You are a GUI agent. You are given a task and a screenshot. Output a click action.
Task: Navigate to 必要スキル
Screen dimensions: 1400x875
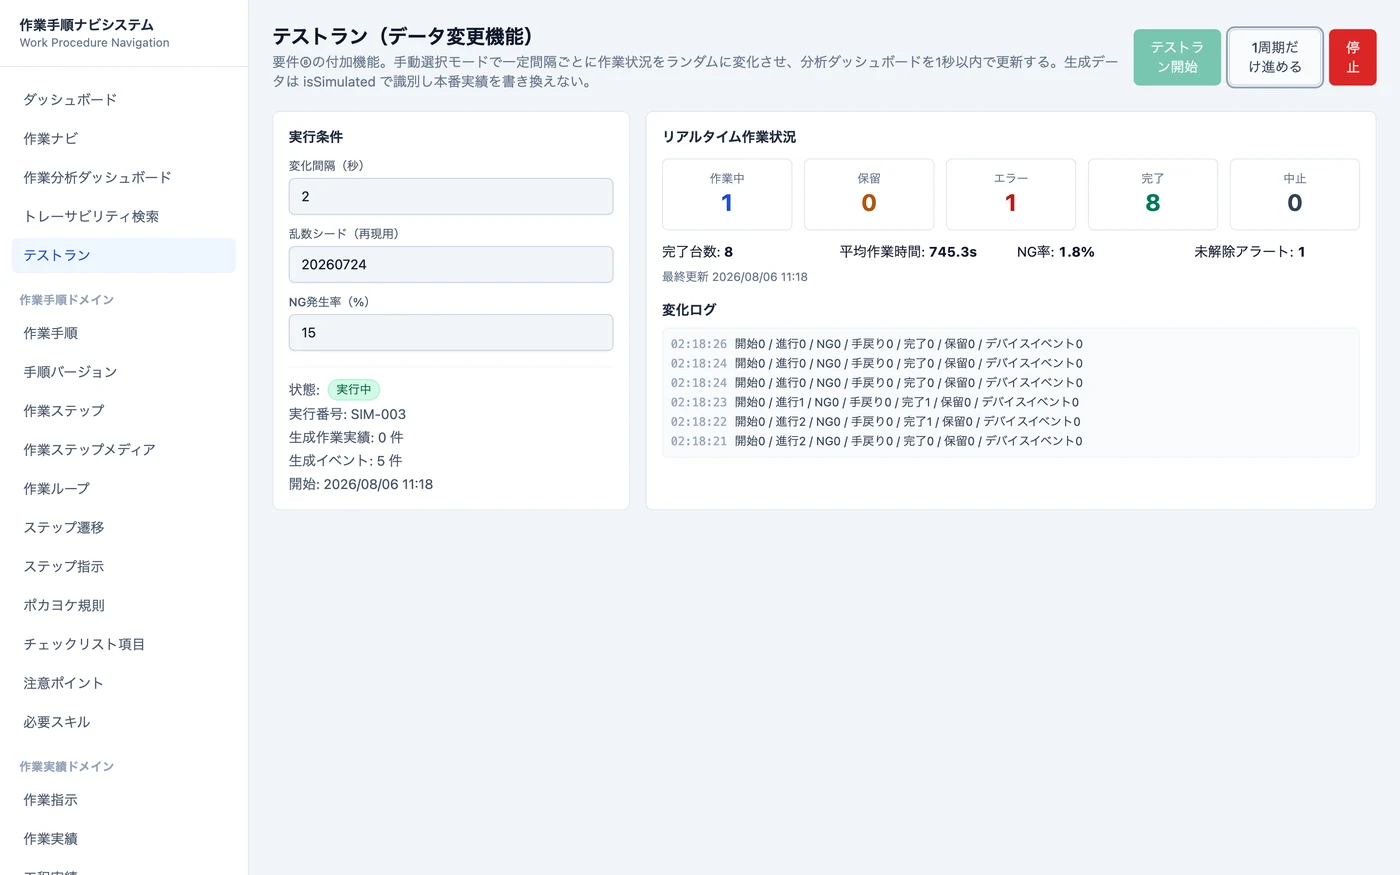pos(124,723)
